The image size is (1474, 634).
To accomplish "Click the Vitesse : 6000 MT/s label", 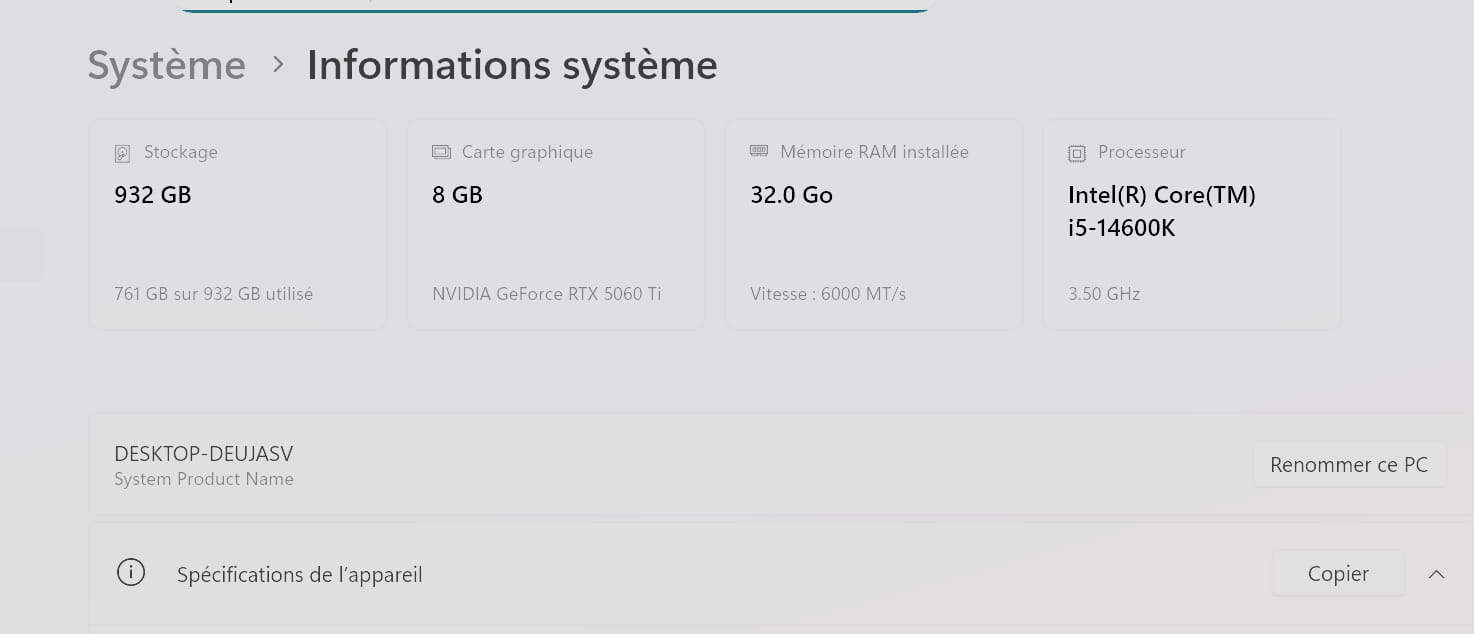I will click(x=827, y=294).
